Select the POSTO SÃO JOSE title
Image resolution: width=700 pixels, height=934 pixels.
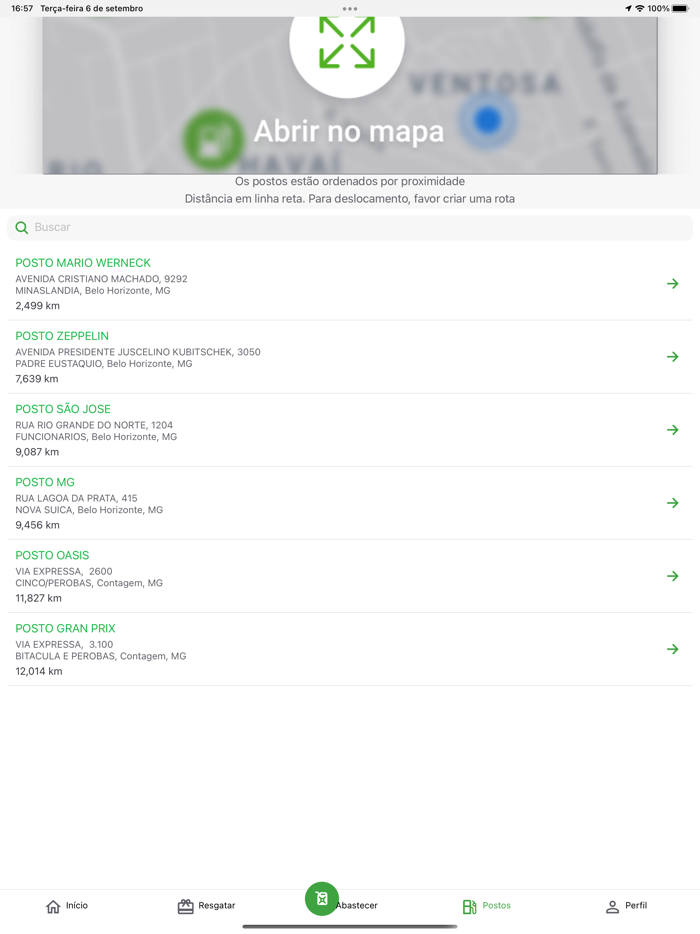pos(63,409)
